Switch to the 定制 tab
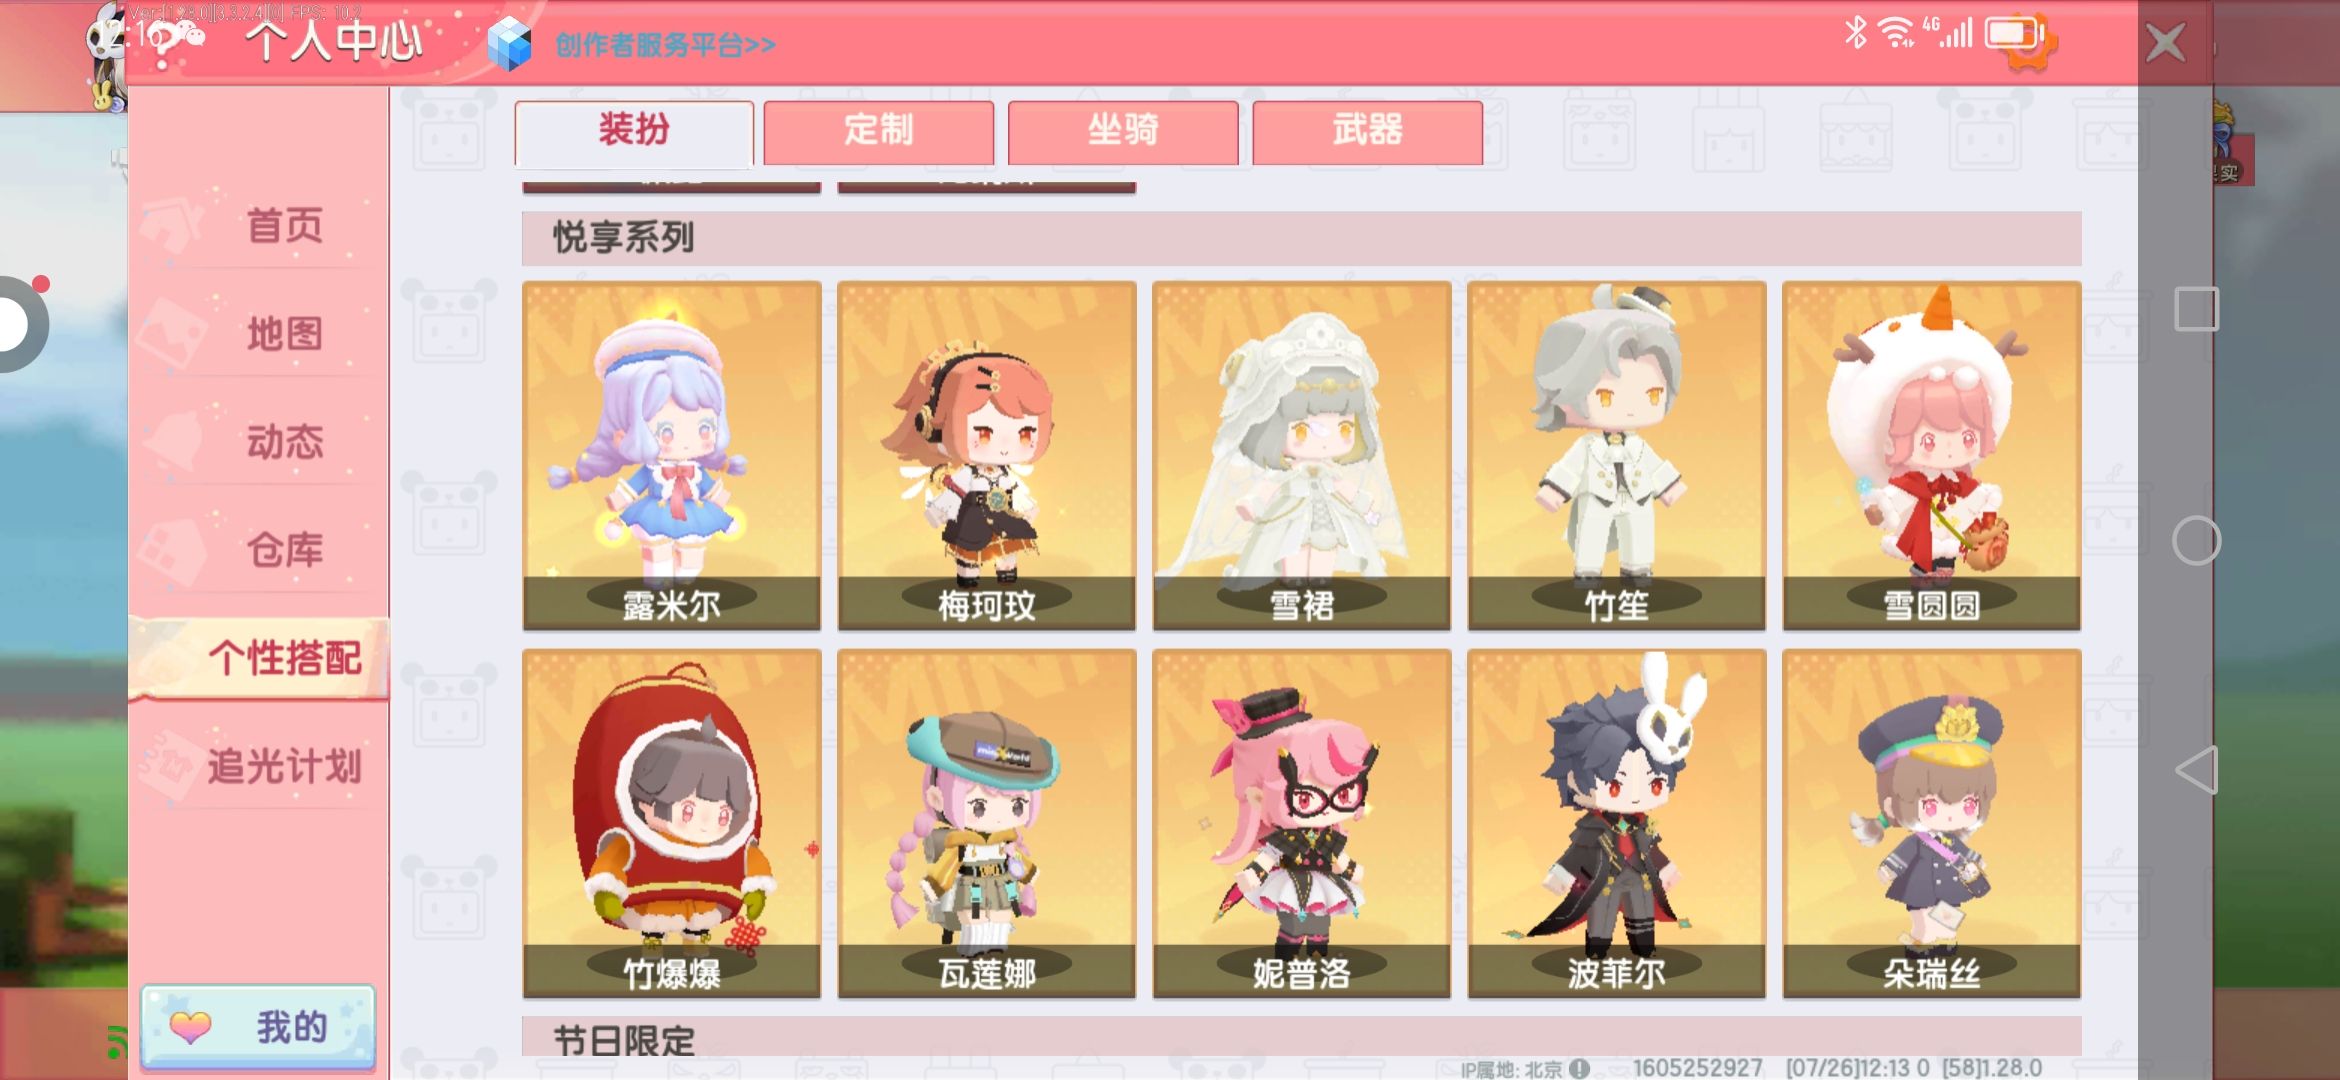Image resolution: width=2340 pixels, height=1080 pixels. (878, 131)
